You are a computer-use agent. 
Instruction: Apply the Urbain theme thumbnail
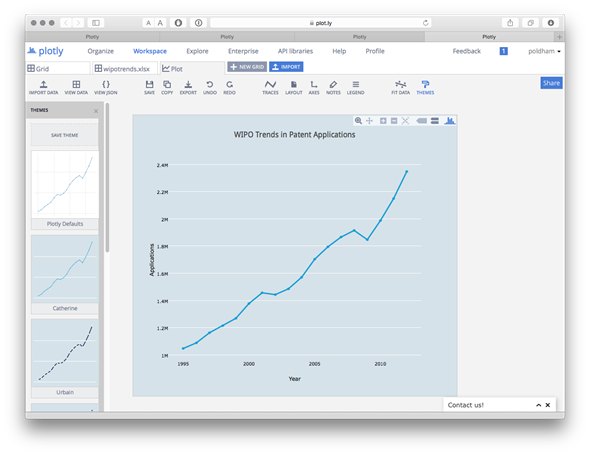point(65,353)
